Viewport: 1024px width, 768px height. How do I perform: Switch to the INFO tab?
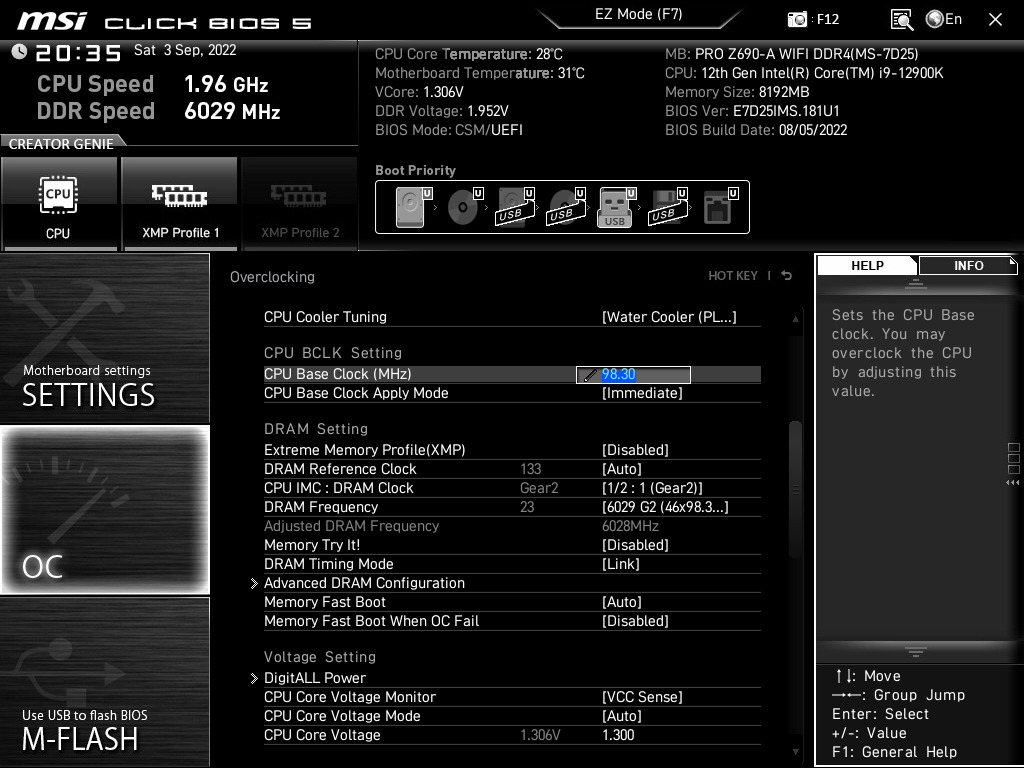click(968, 265)
